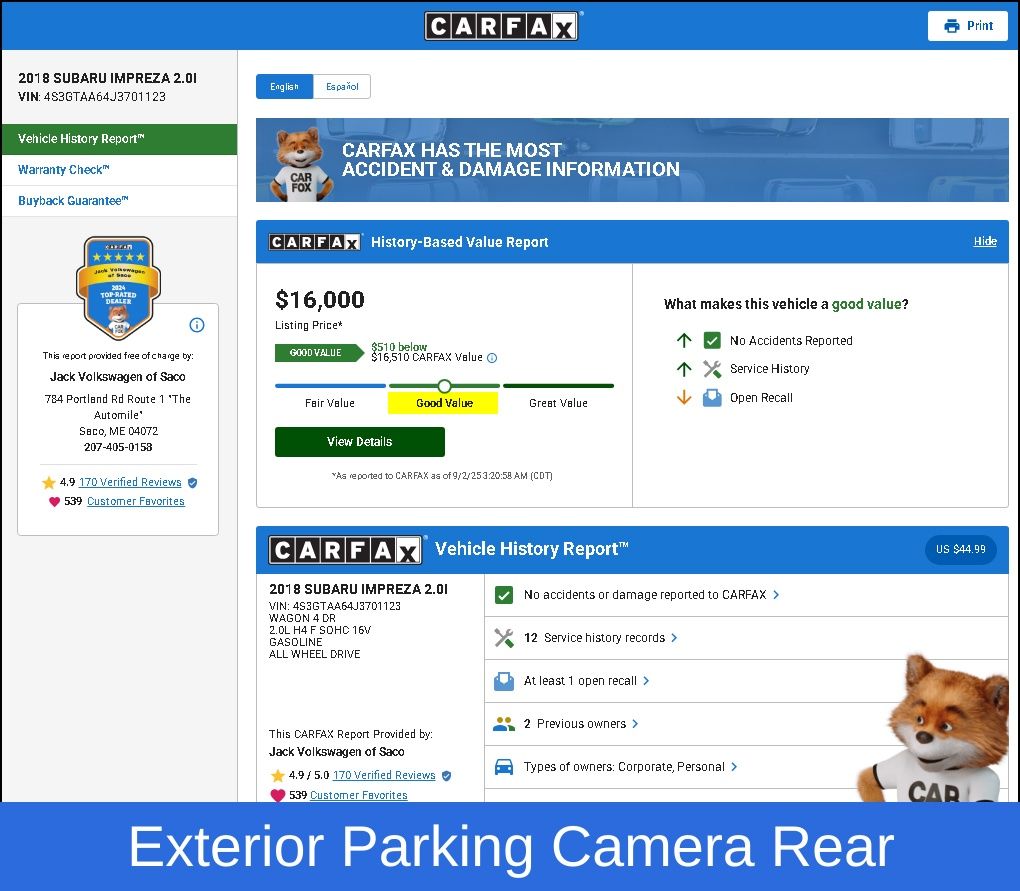1020x891 pixels.
Task: Click the $510 below text
Action: [x=399, y=347]
